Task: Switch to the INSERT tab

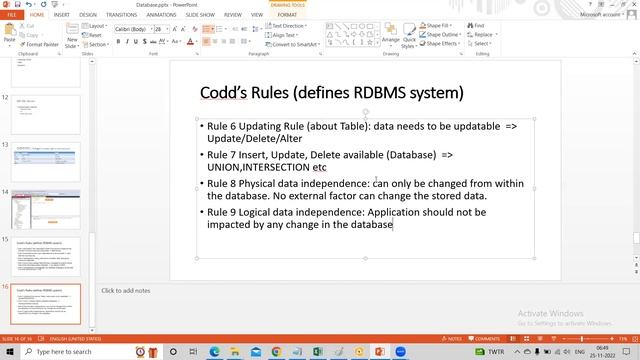Action: (62, 15)
